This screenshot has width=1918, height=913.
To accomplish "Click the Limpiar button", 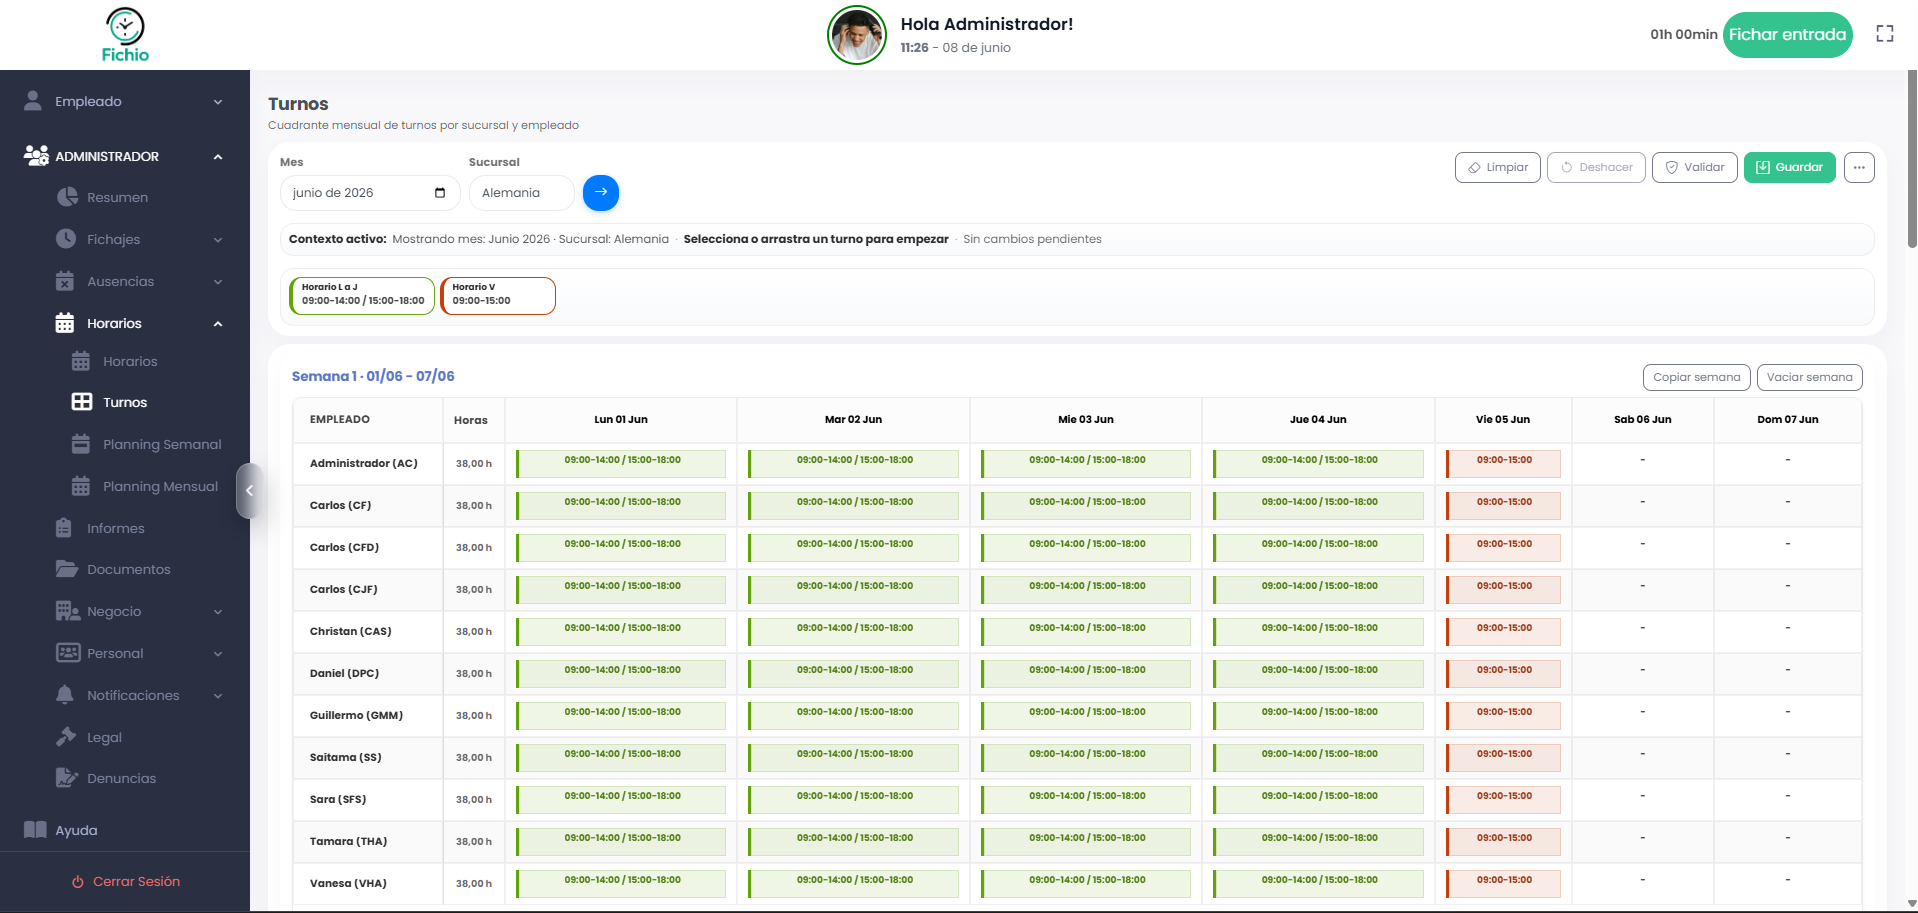I will pyautogui.click(x=1498, y=167).
